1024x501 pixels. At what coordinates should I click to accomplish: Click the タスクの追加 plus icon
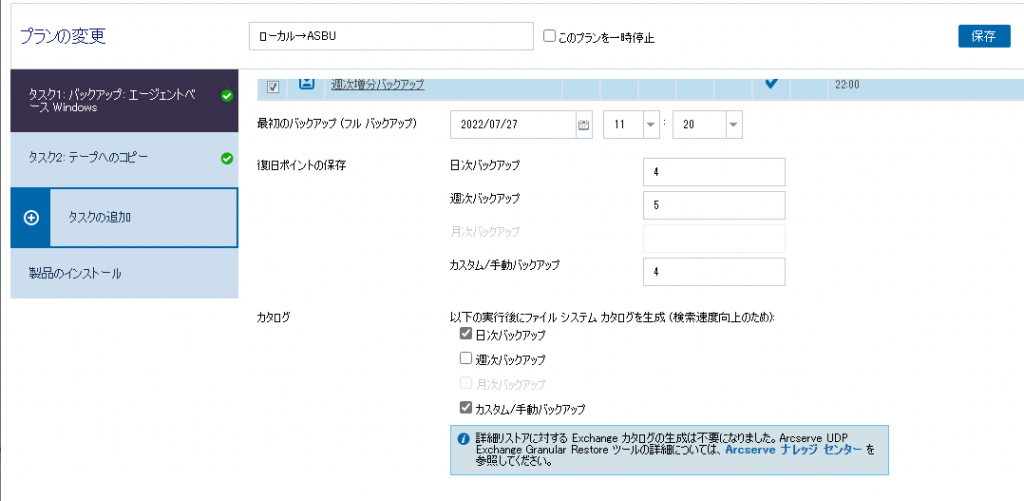[x=31, y=218]
